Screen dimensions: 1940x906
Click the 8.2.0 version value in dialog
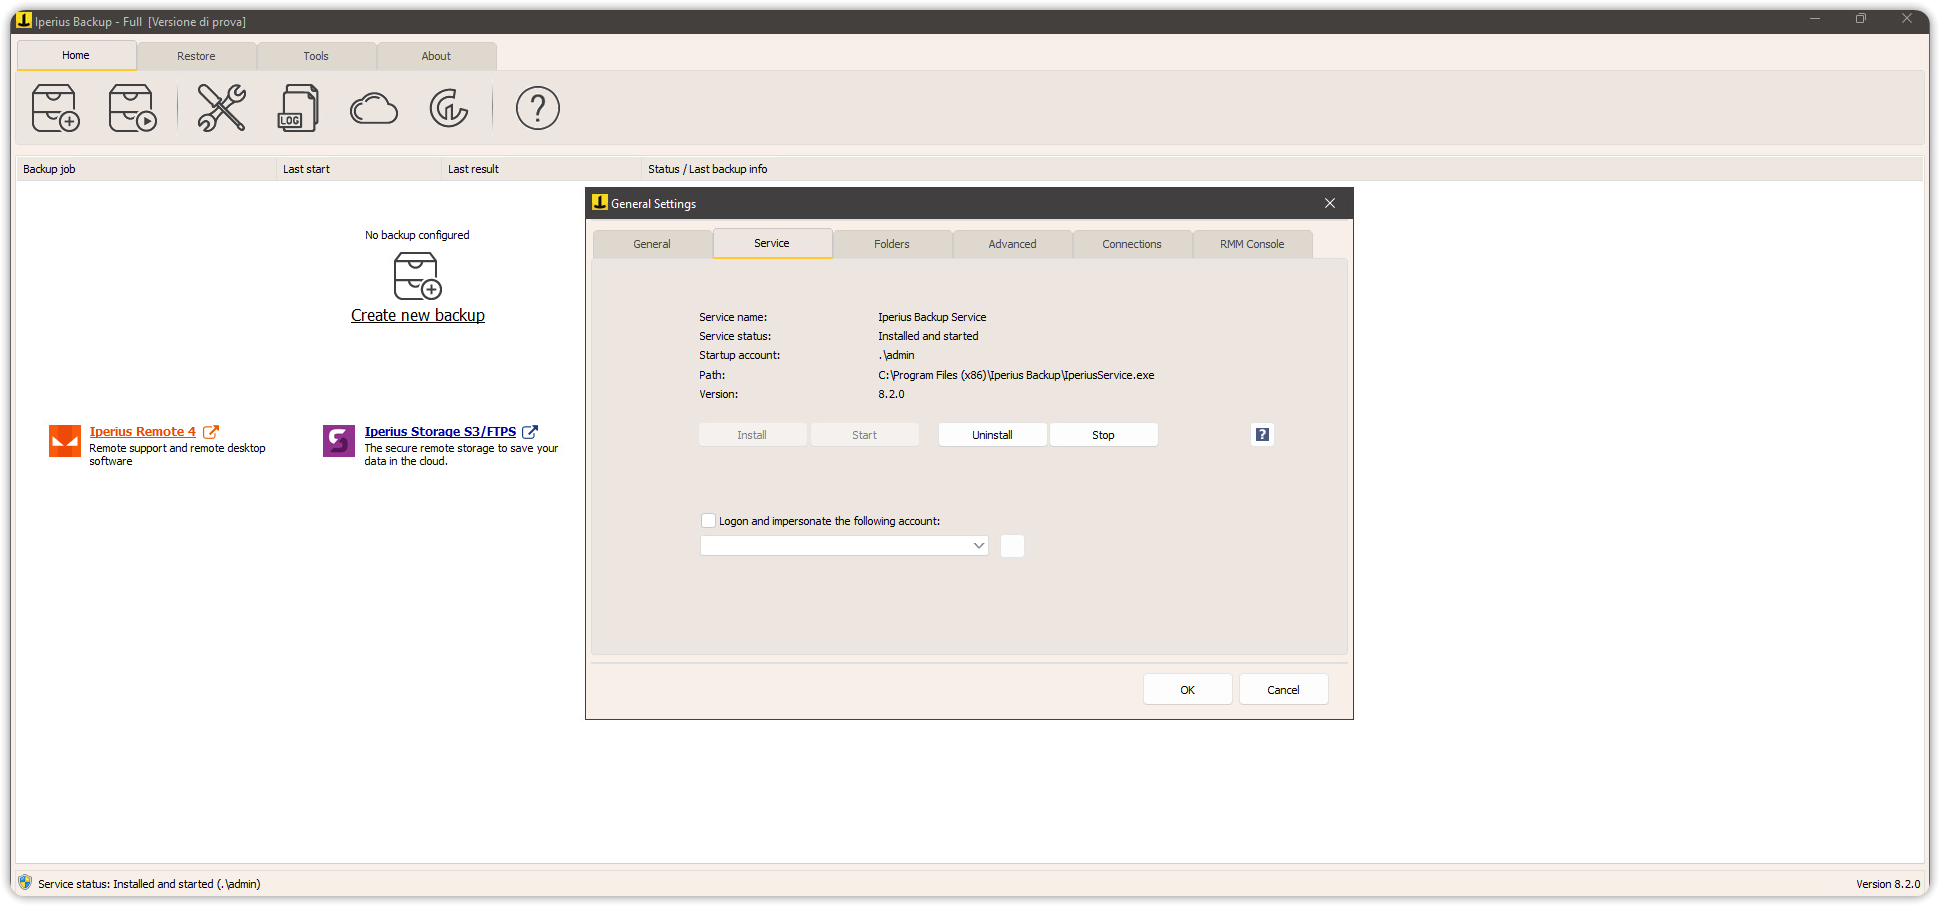click(x=891, y=394)
